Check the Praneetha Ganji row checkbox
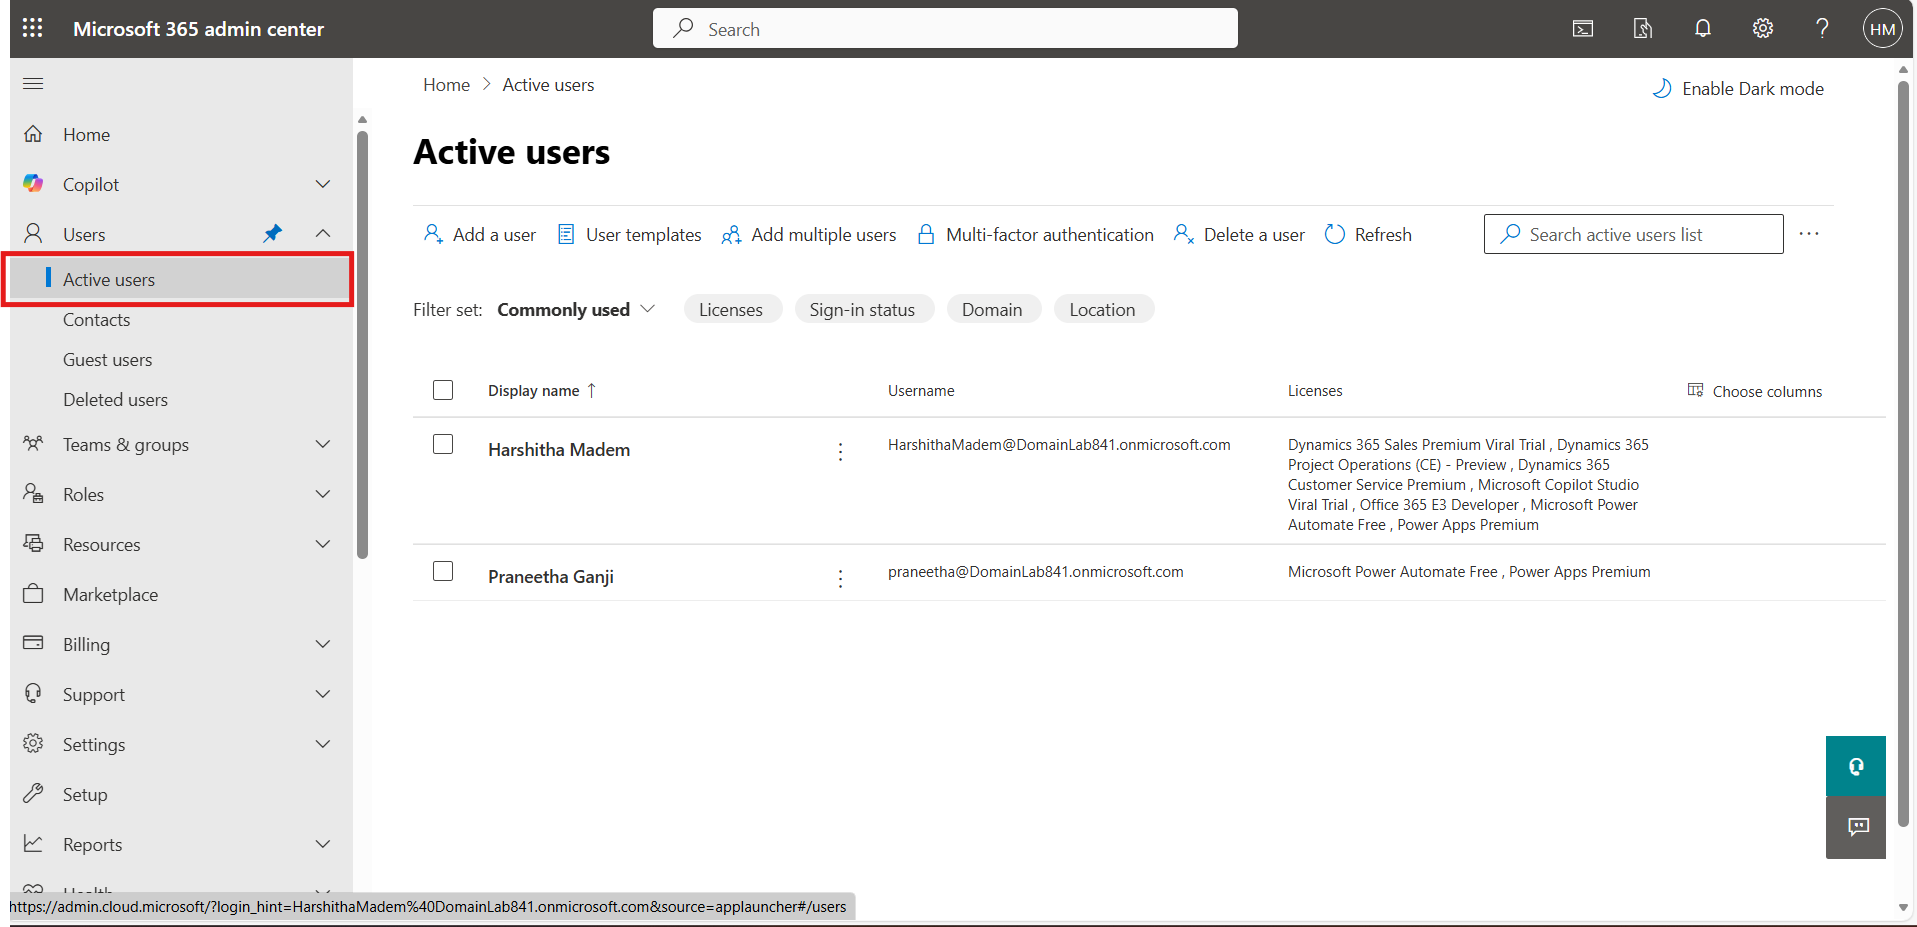This screenshot has height=927, width=1917. [443, 571]
